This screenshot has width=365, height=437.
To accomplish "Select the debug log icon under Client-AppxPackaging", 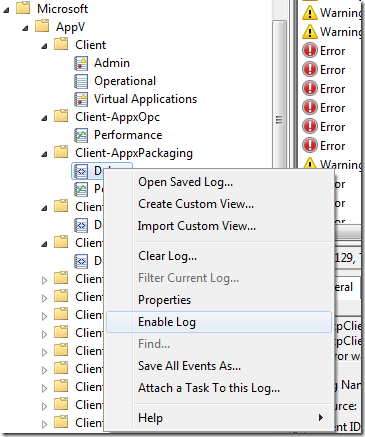I will point(81,171).
